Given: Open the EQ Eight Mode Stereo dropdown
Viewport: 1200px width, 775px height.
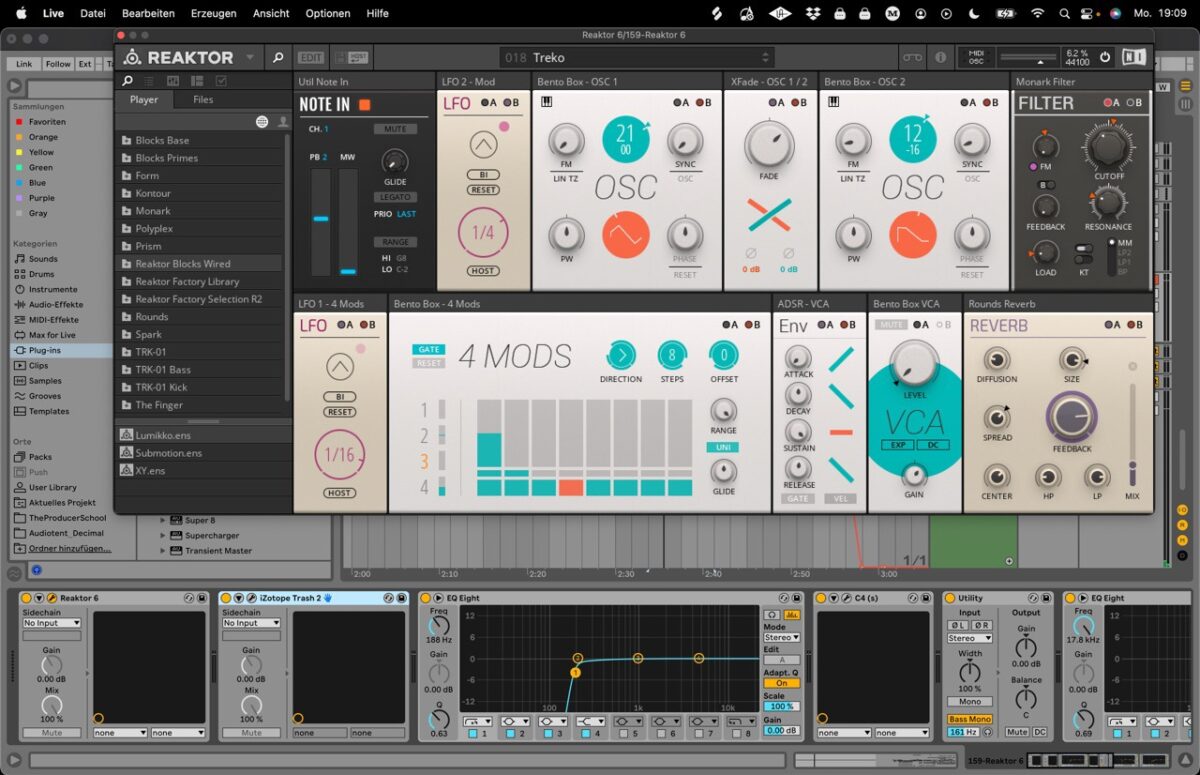Looking at the screenshot, I should click(781, 637).
